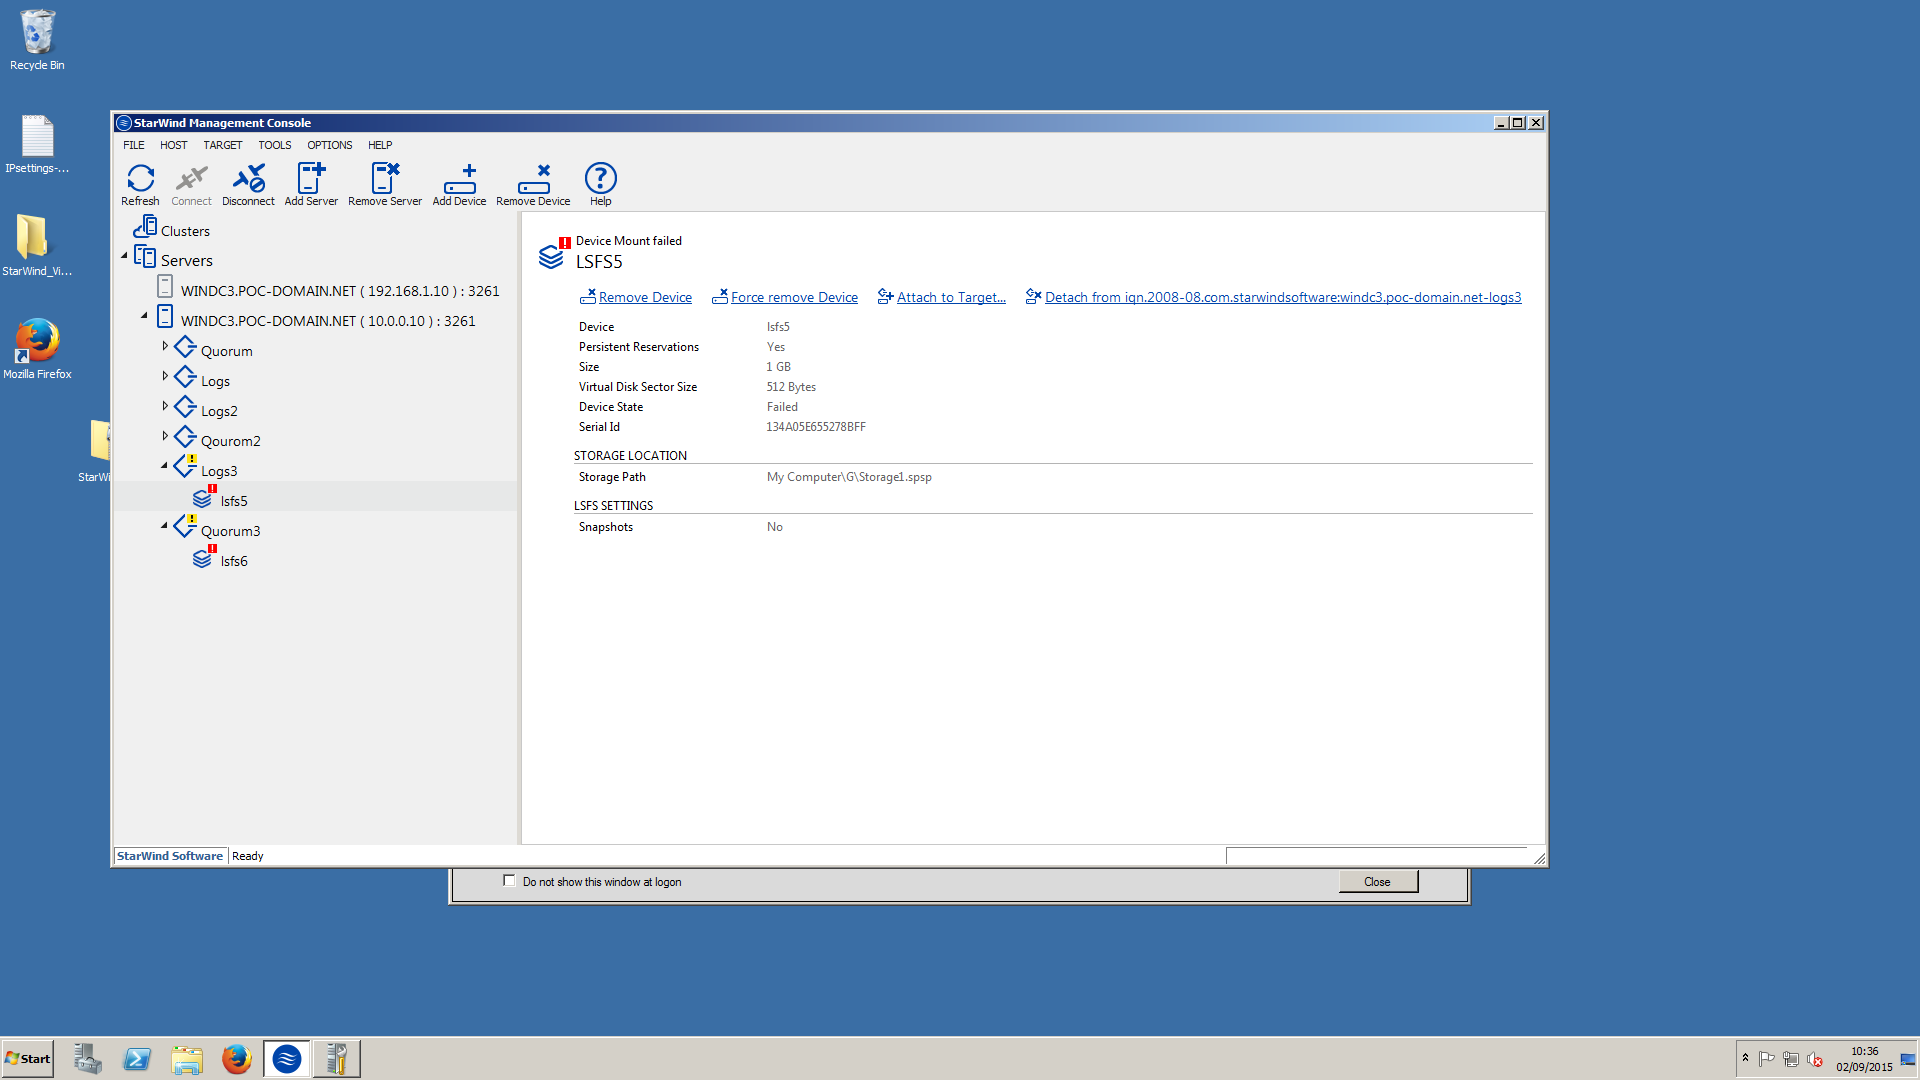This screenshot has width=1920, height=1080.
Task: Open File Explorer from taskbar
Action: (187, 1059)
